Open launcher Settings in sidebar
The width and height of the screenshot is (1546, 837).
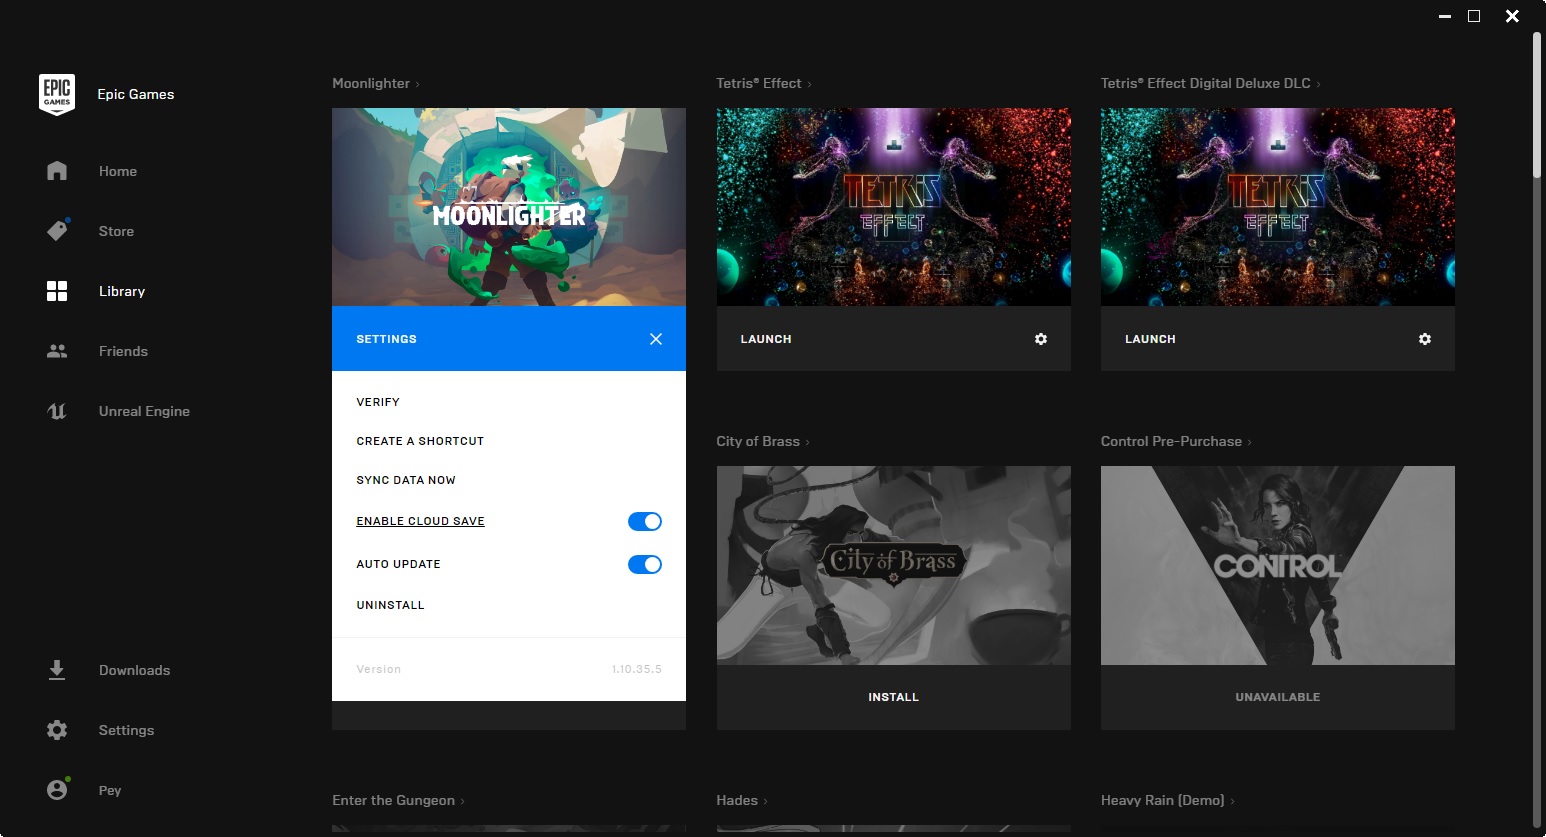[x=126, y=730]
